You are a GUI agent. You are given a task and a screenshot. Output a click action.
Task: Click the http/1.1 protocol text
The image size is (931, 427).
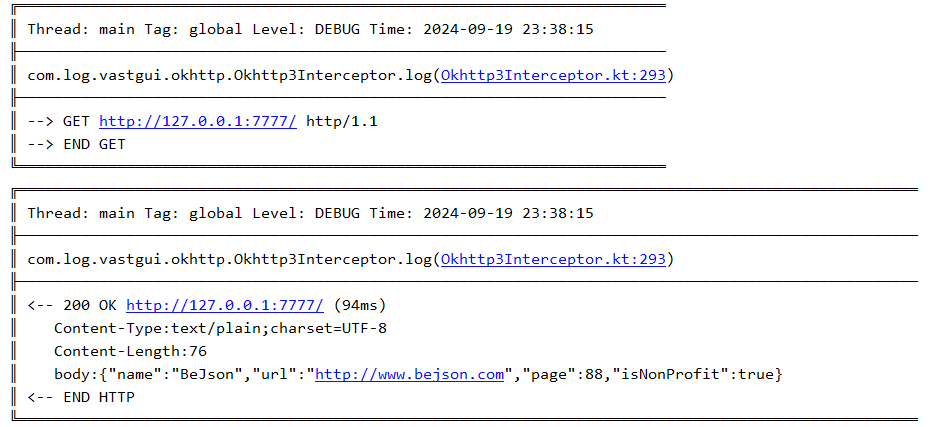click(342, 122)
